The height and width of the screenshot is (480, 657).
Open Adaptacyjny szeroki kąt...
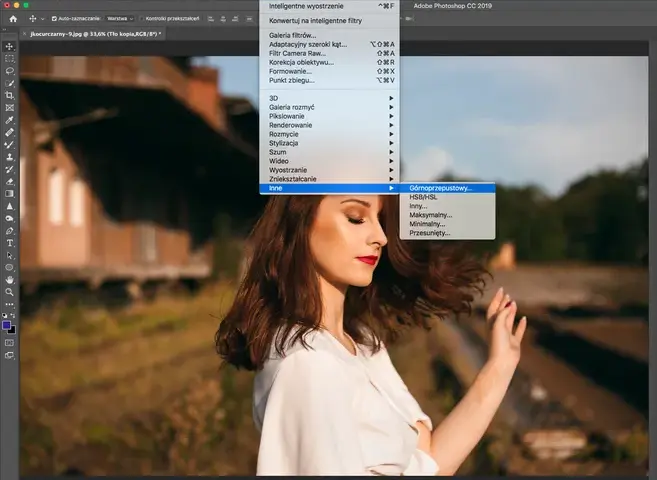[329, 44]
